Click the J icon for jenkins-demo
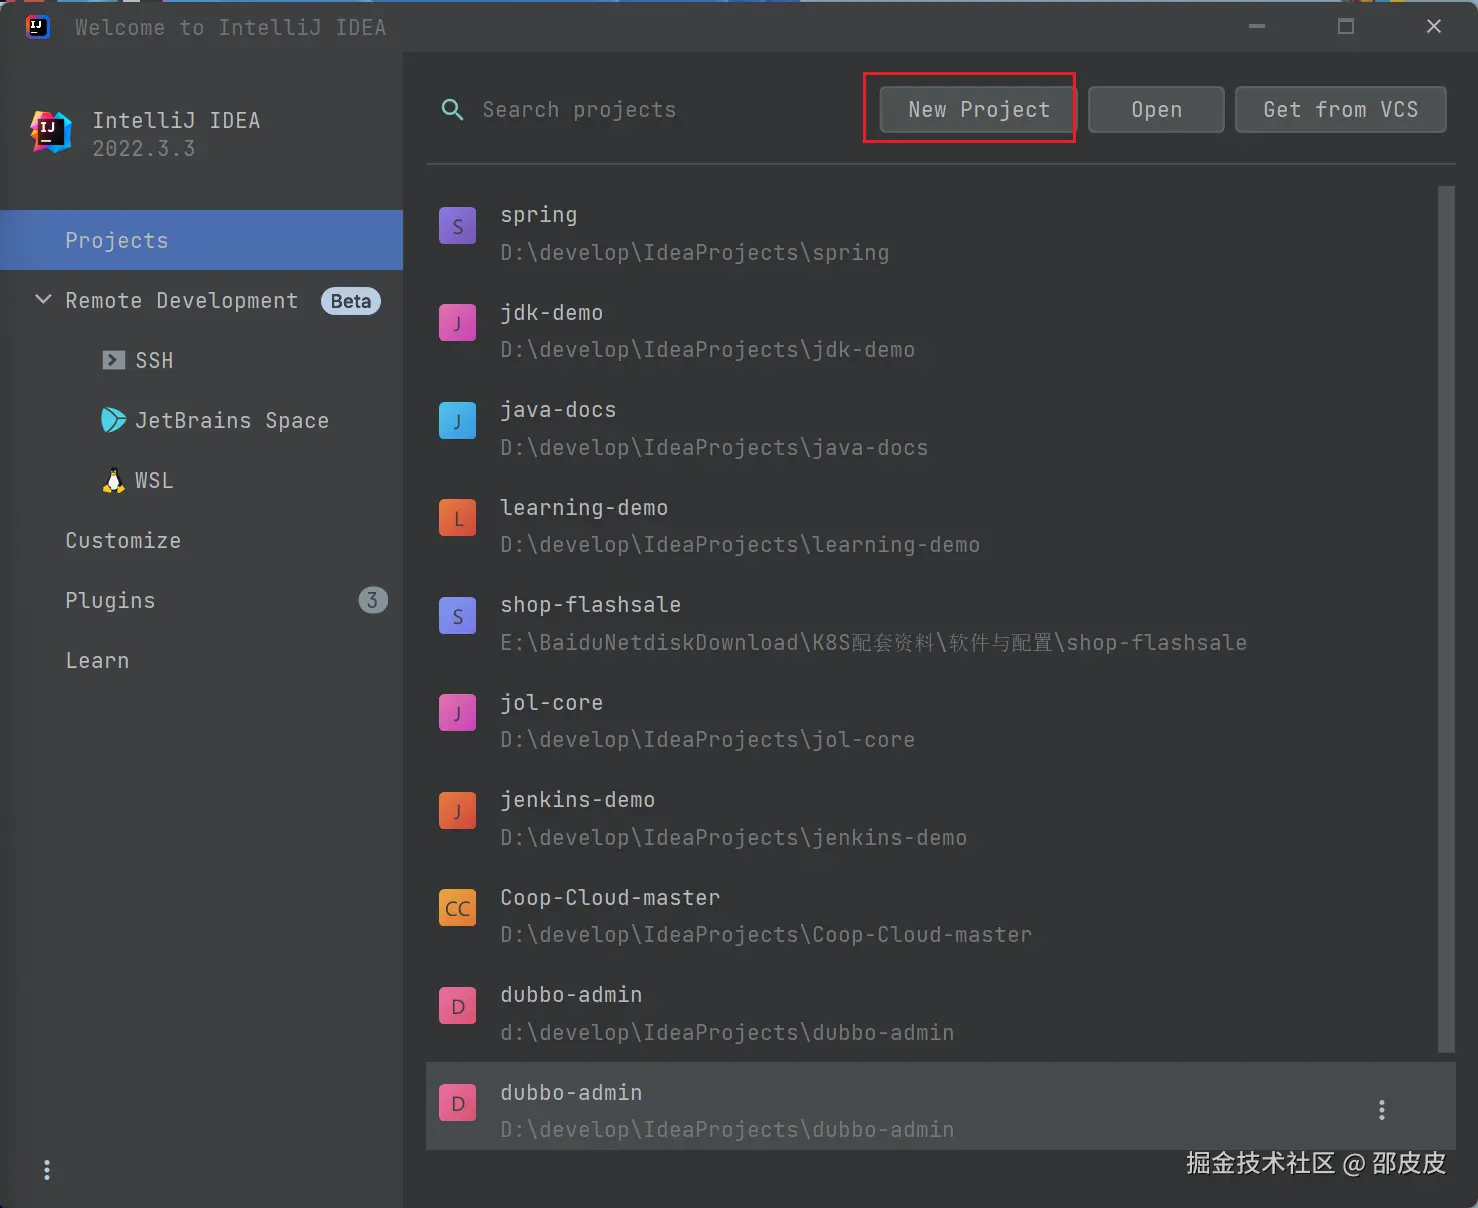The image size is (1478, 1208). click(458, 811)
